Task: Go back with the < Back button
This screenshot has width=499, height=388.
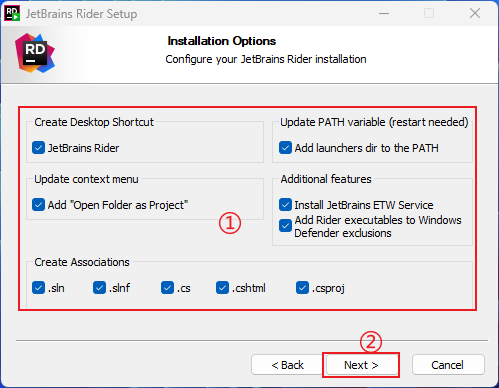Action: point(287,365)
